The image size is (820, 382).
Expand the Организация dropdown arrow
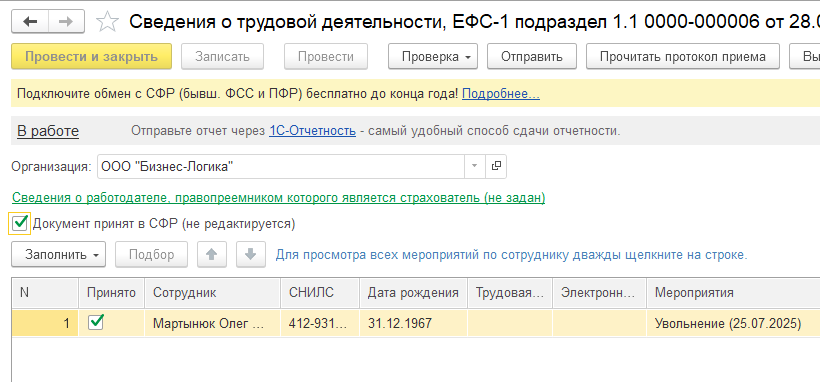pos(475,166)
